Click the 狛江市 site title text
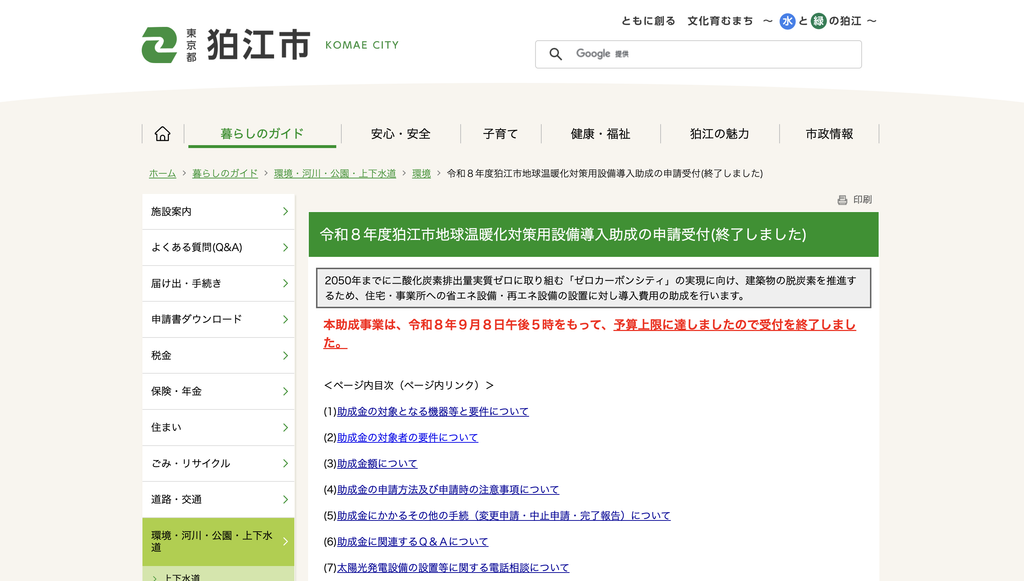The width and height of the screenshot is (1024, 581). point(259,45)
